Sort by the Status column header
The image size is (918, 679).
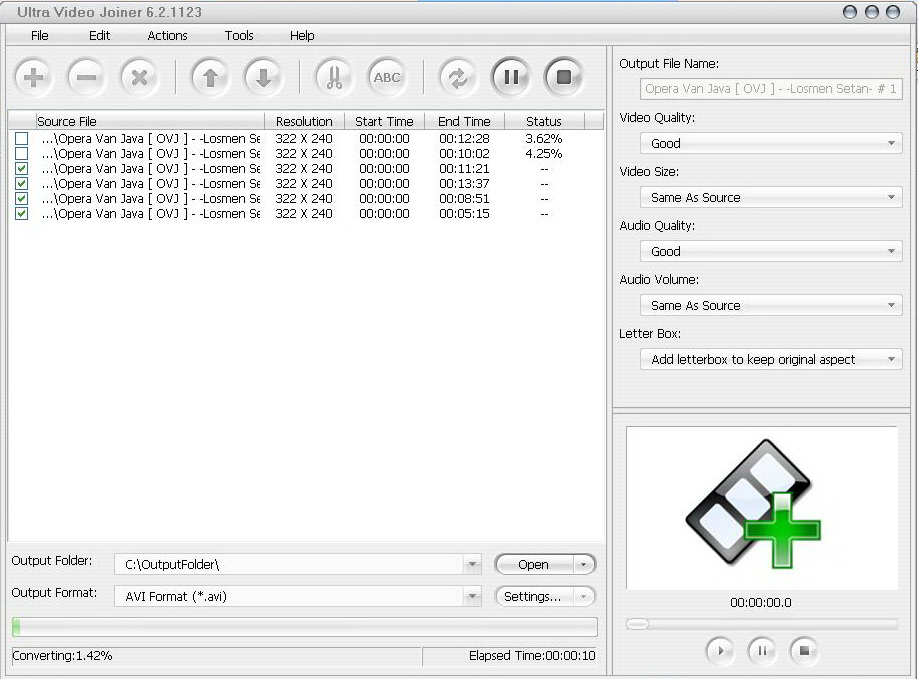point(544,121)
